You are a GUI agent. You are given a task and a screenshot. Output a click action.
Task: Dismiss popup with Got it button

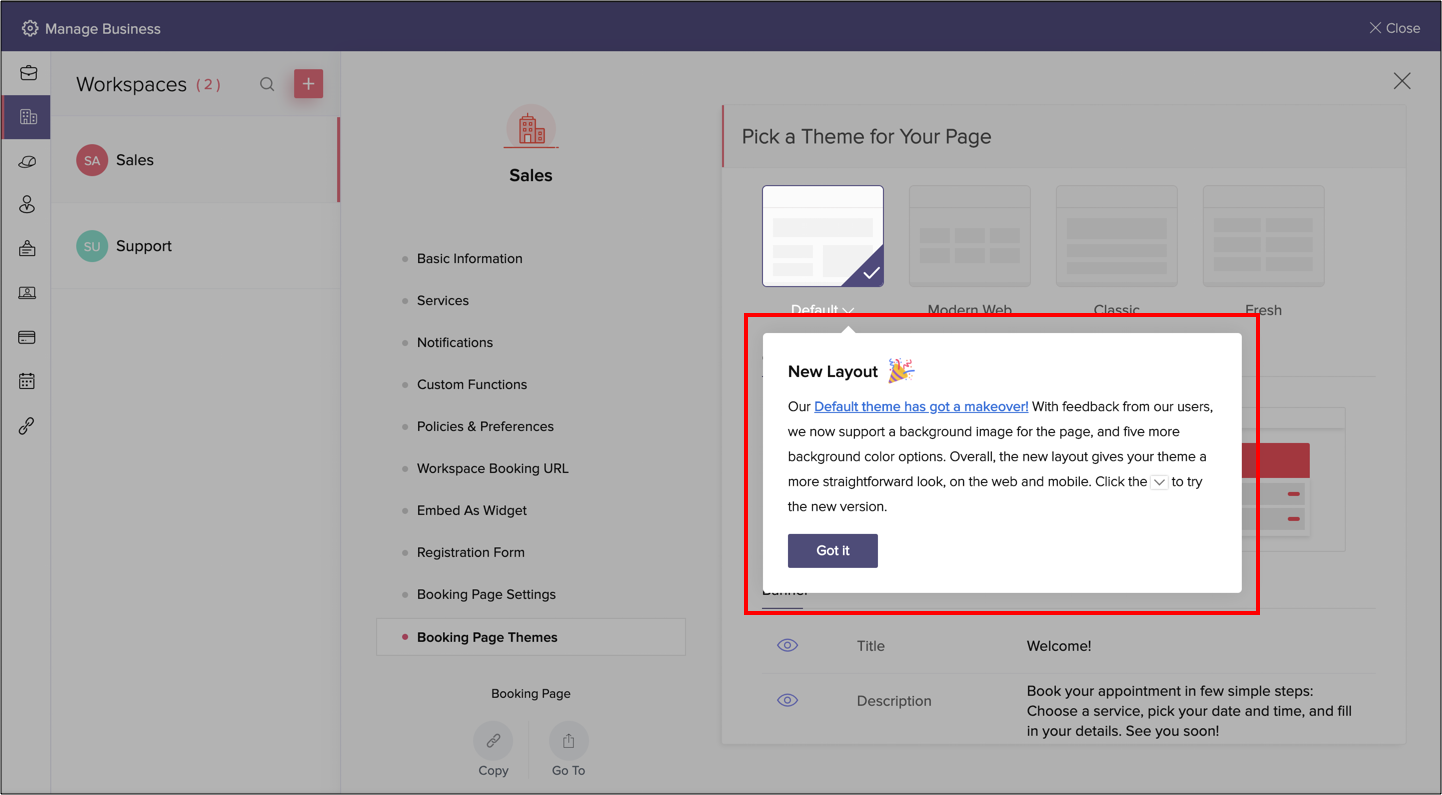pos(833,550)
